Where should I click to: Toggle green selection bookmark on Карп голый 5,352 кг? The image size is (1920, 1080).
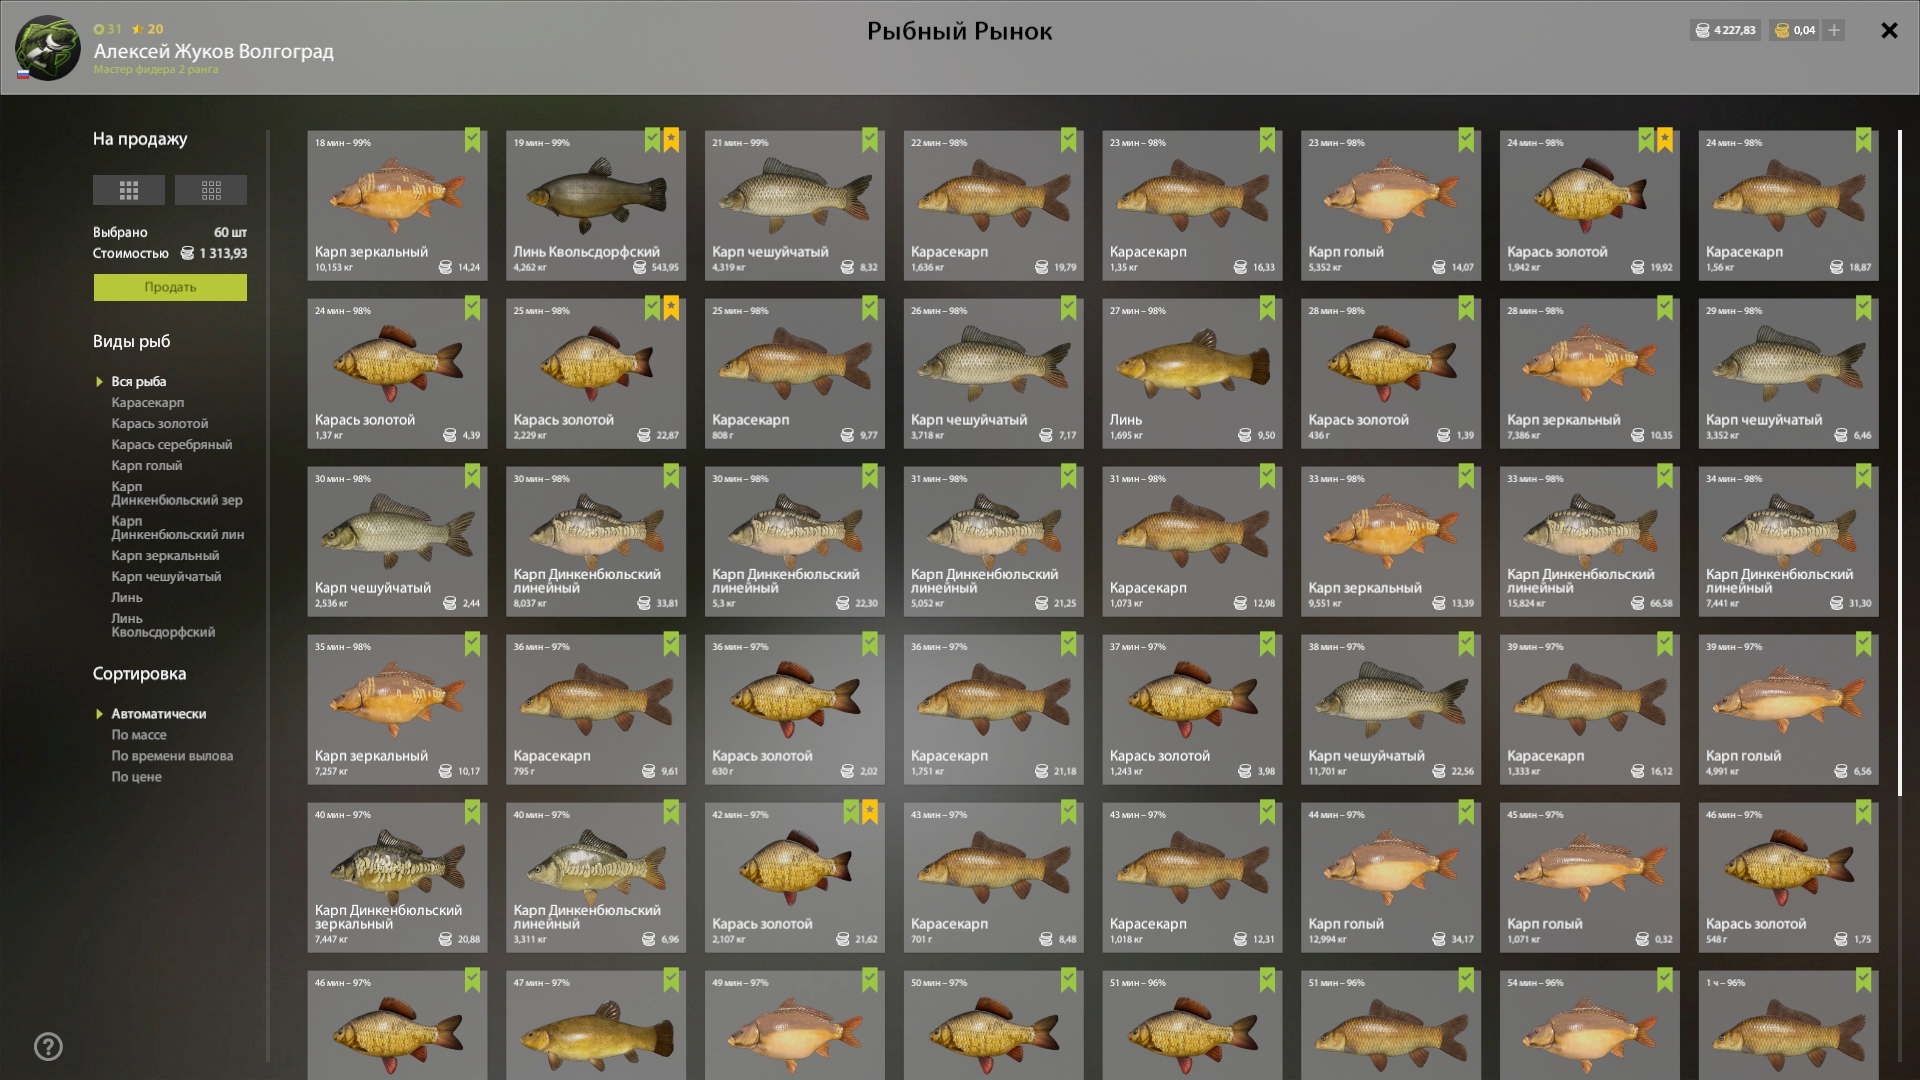pyautogui.click(x=1466, y=140)
